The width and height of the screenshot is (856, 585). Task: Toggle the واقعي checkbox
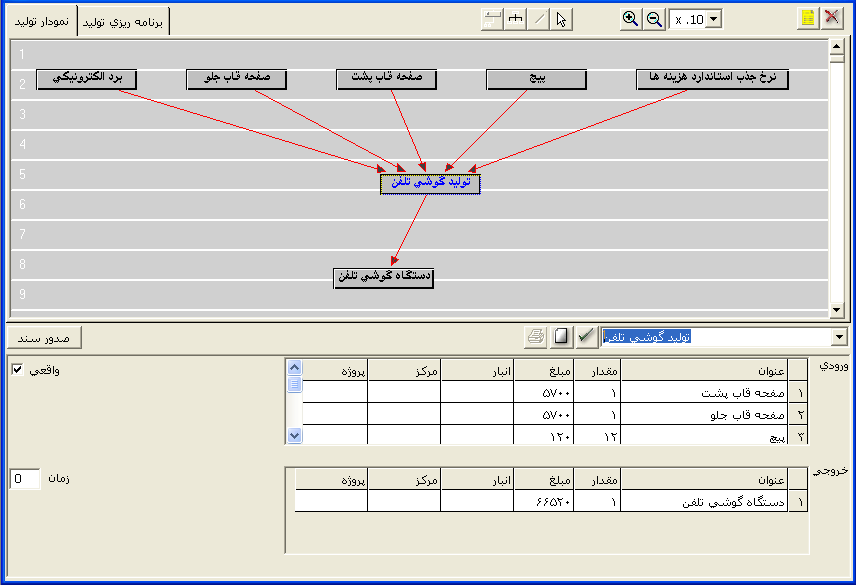[17, 370]
